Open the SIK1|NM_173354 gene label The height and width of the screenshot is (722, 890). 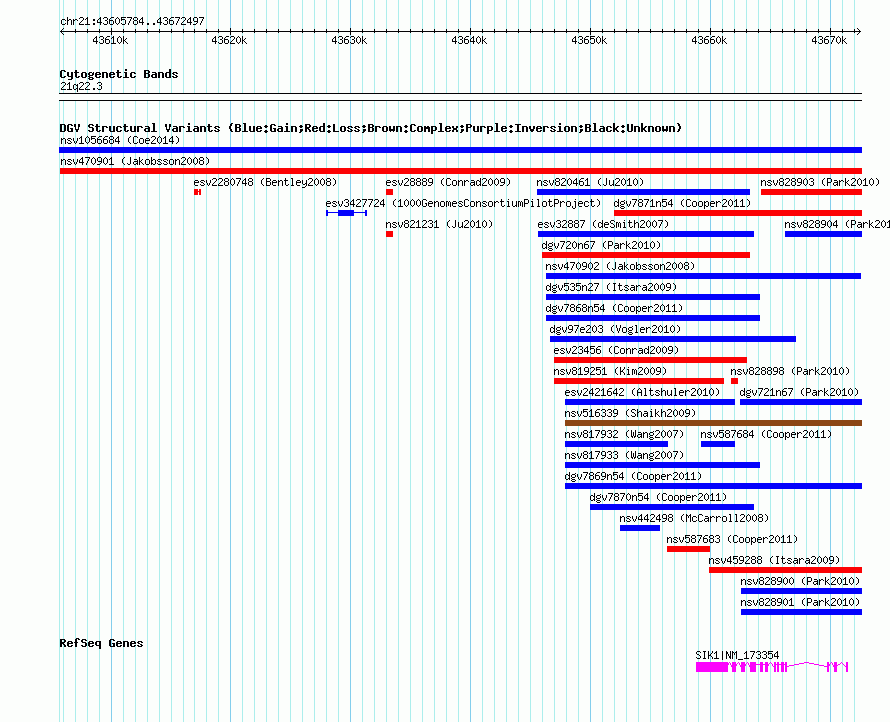(x=737, y=655)
